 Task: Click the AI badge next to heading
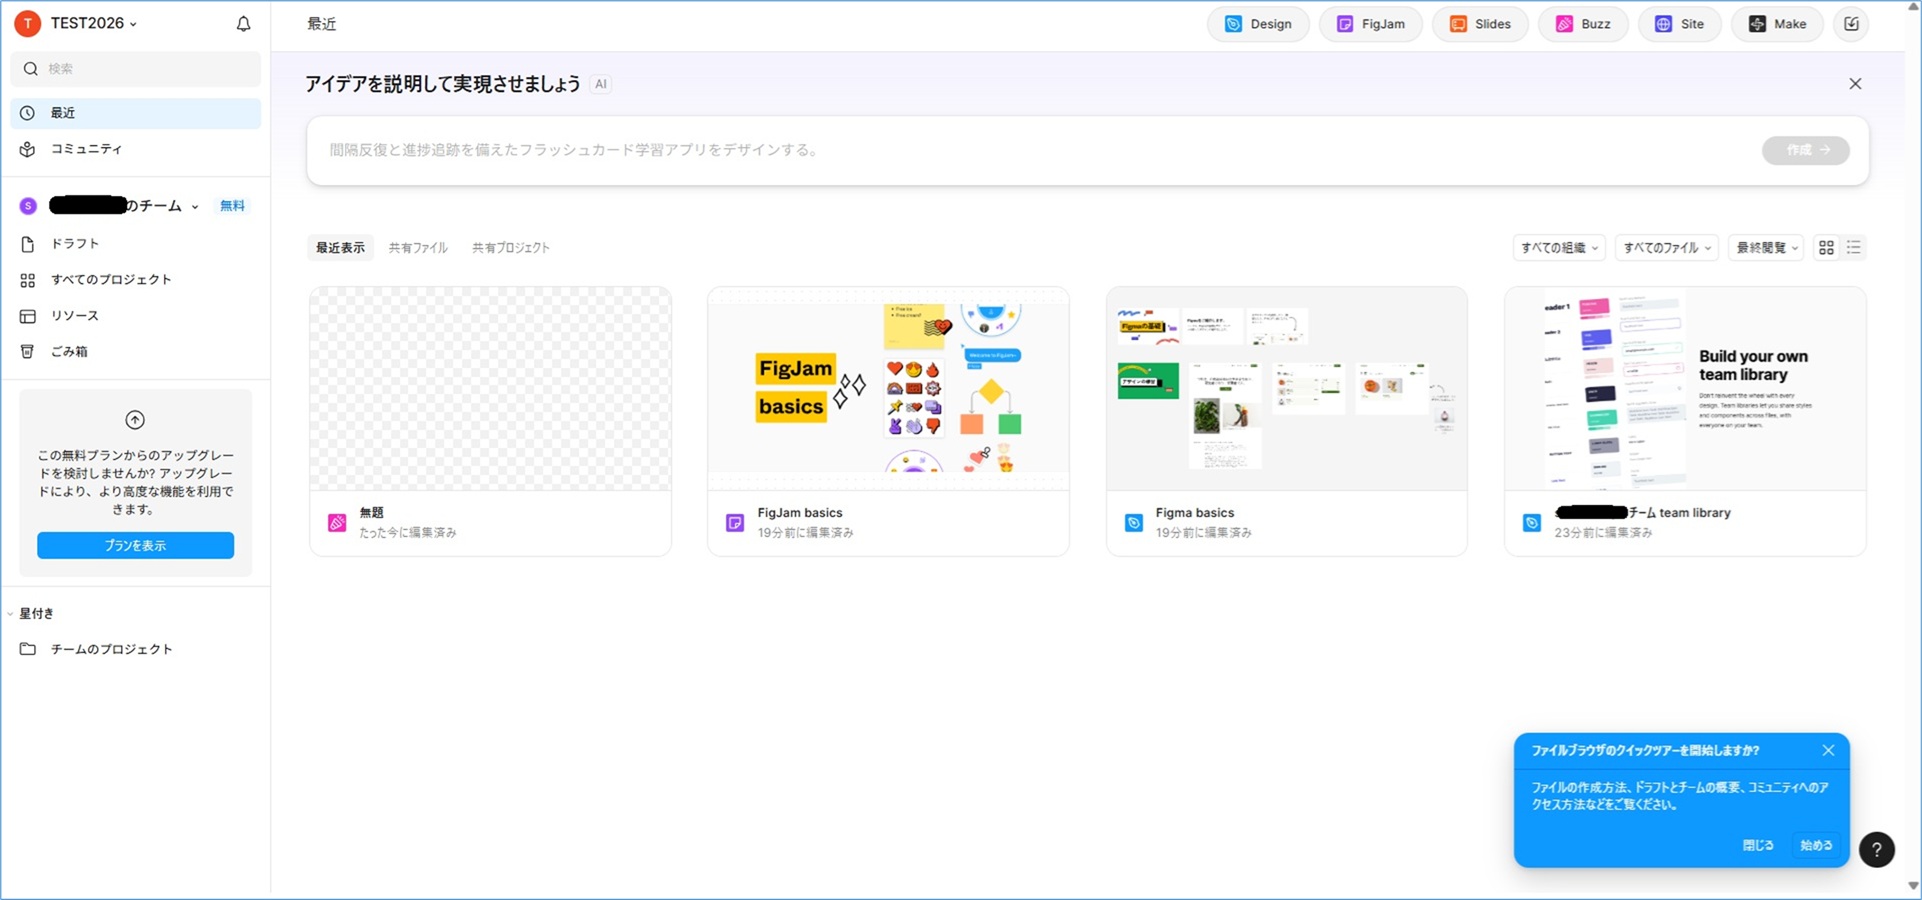click(600, 84)
